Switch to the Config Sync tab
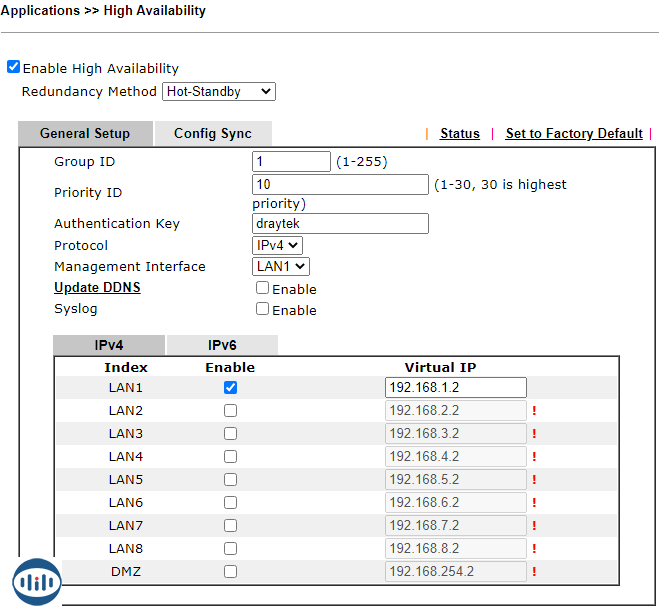Viewport: 659px width, 612px height. tap(213, 134)
